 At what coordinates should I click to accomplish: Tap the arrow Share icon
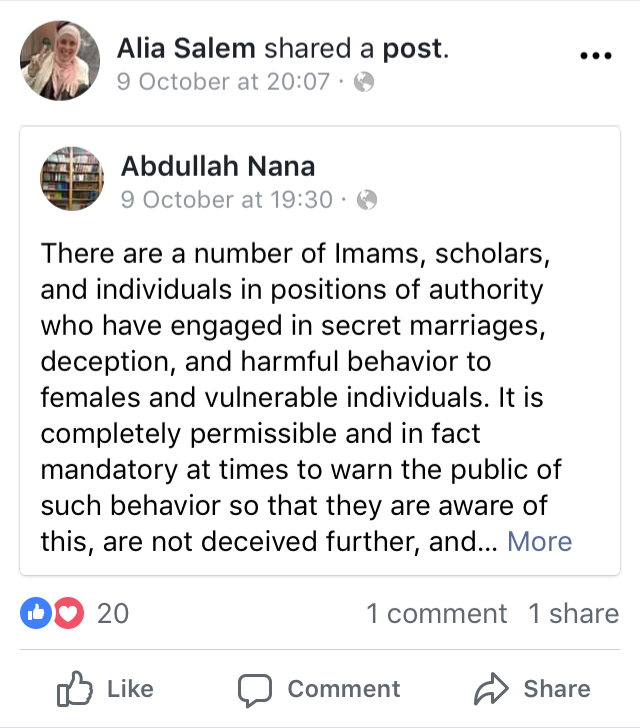pyautogui.click(x=491, y=689)
